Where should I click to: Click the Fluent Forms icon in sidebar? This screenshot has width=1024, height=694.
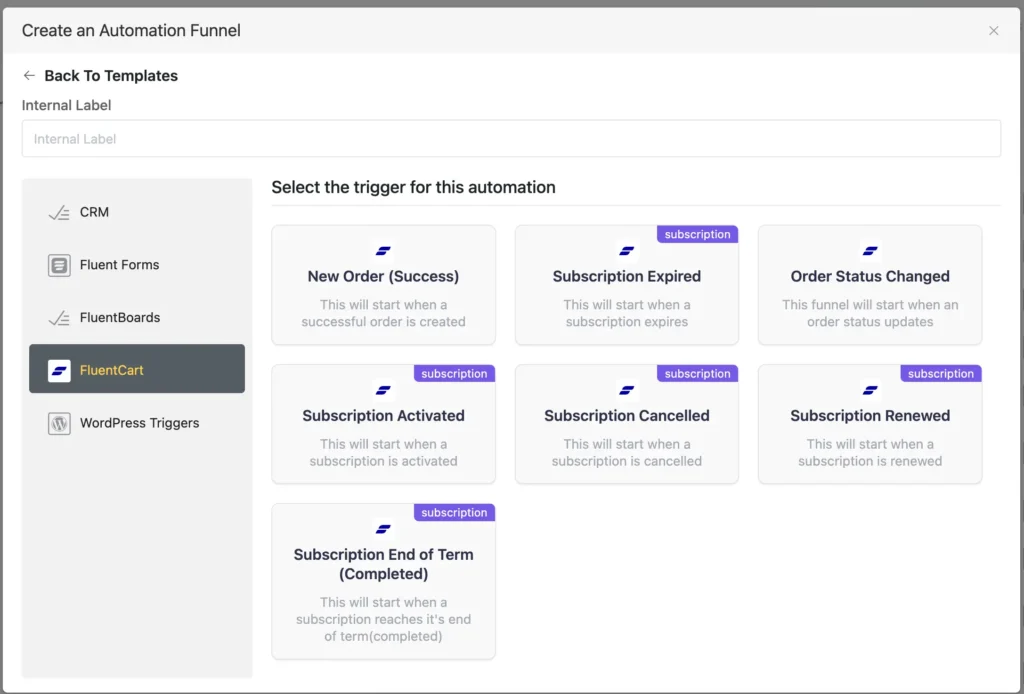point(59,265)
